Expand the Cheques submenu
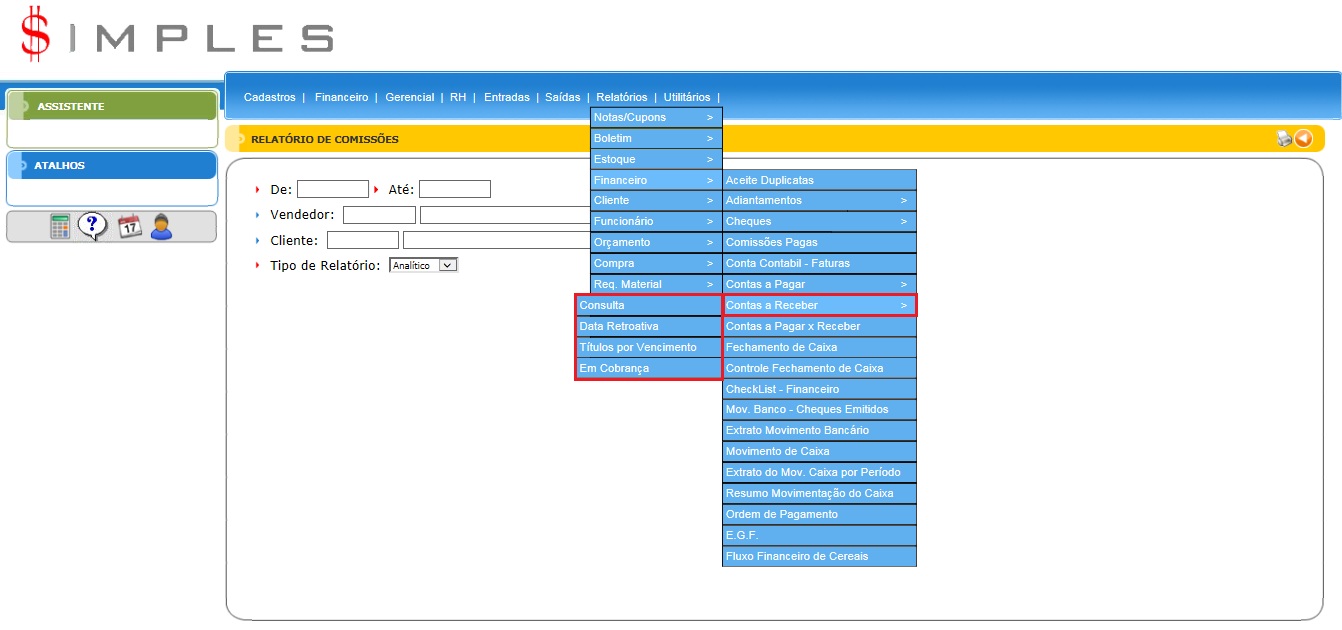This screenshot has width=1342, height=630. click(x=818, y=222)
